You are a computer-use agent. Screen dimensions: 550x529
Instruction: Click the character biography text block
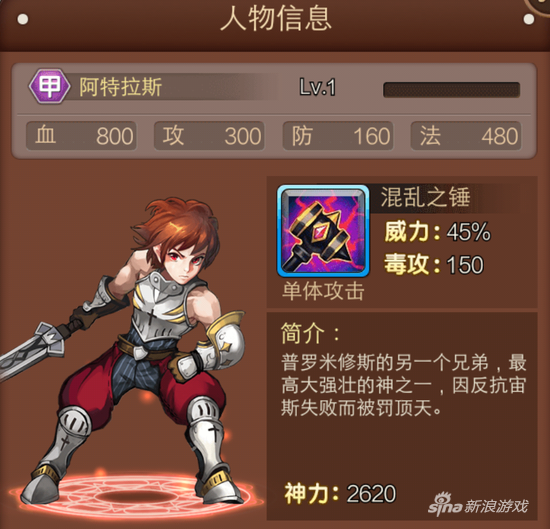(x=403, y=385)
